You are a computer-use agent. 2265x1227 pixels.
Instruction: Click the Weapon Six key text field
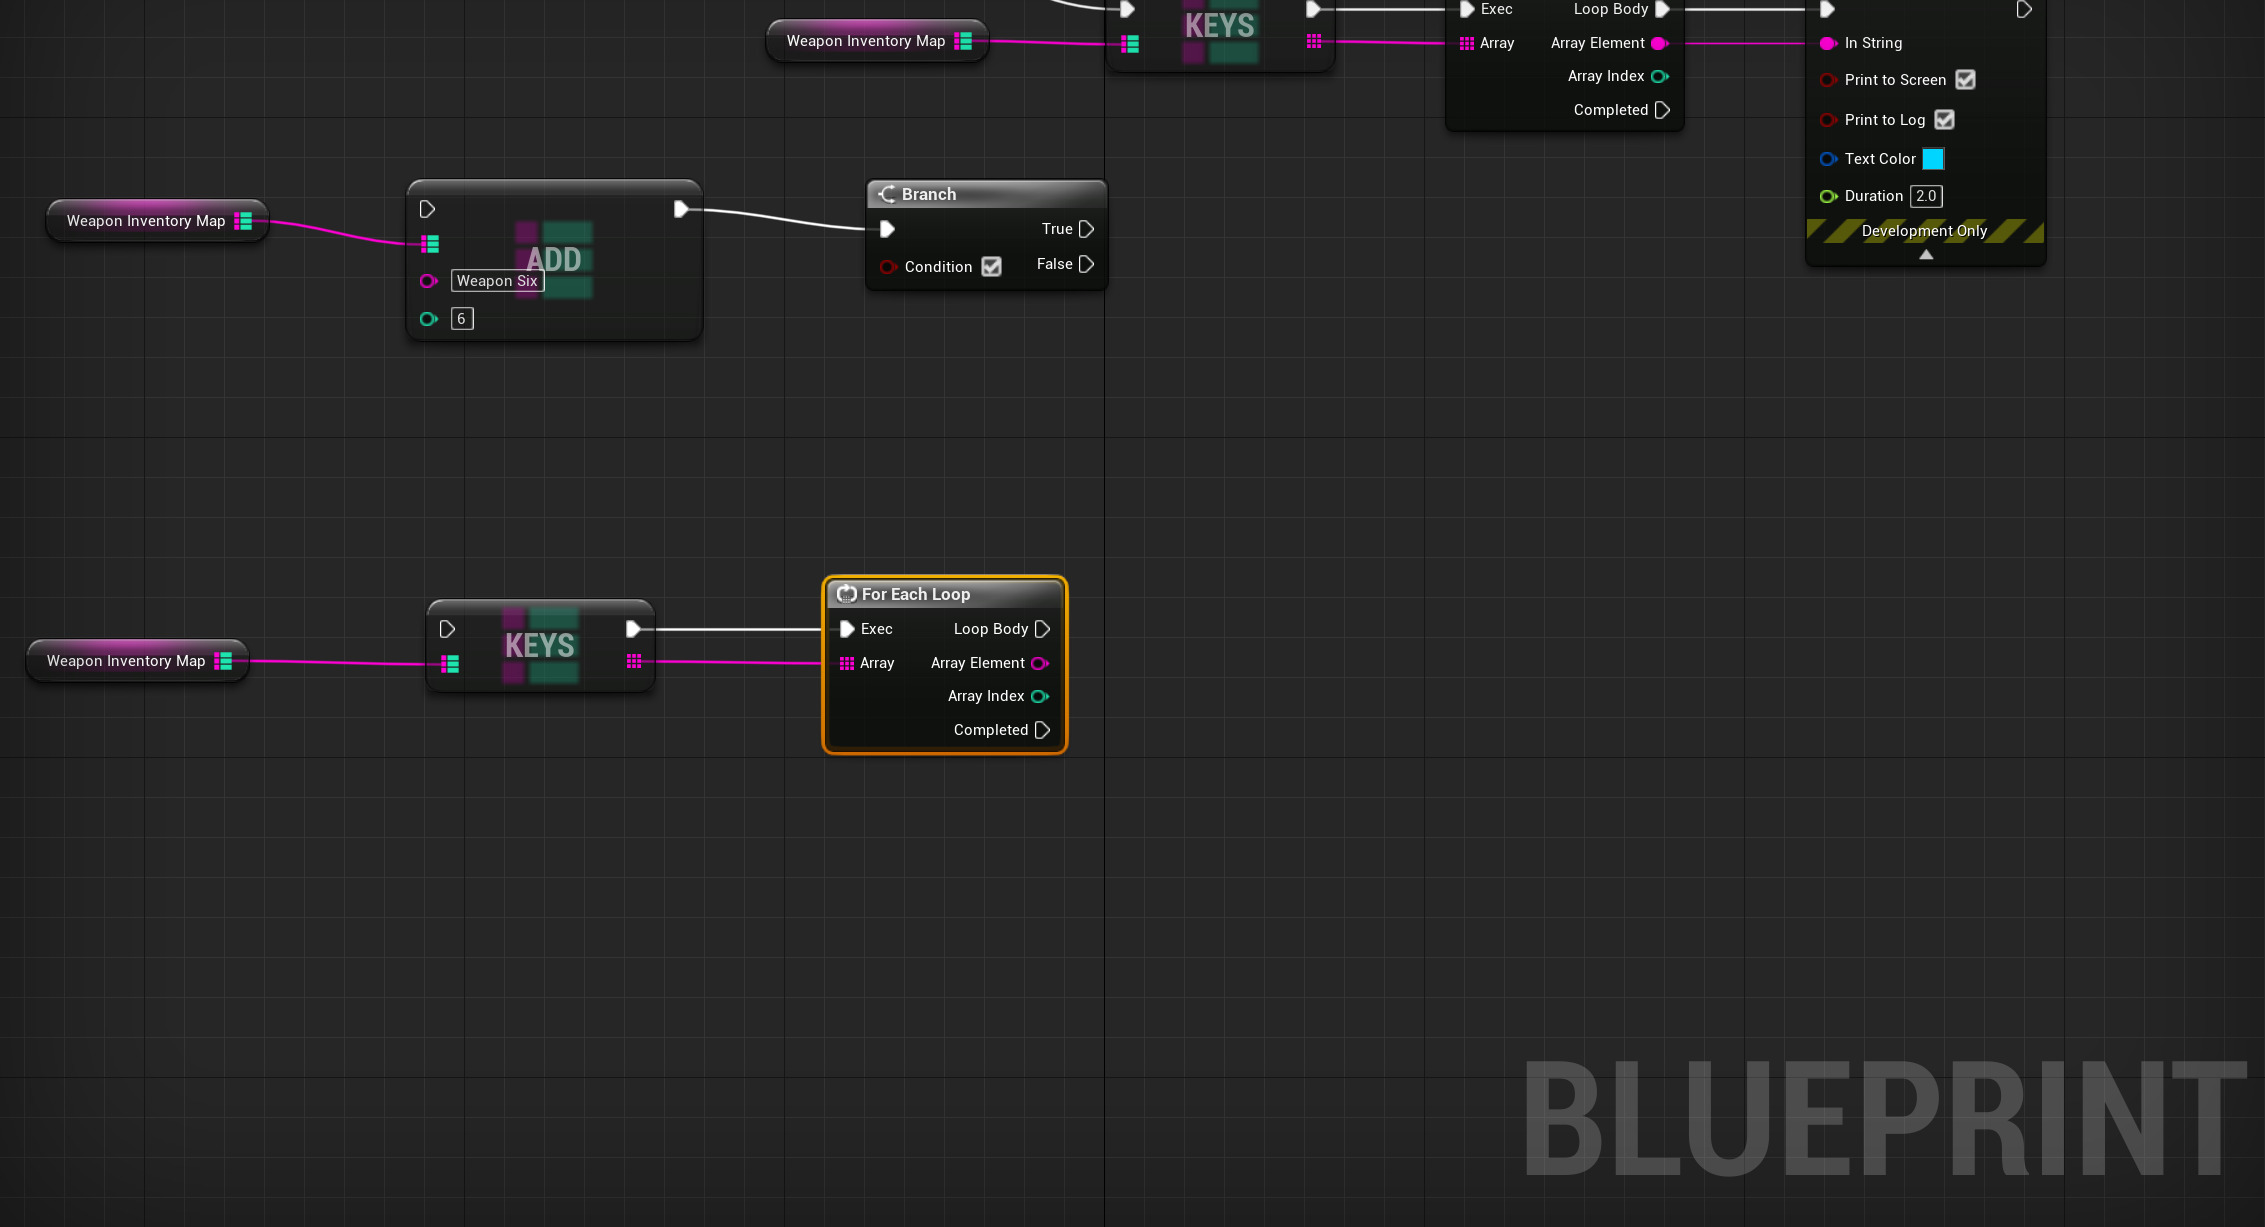(x=497, y=281)
